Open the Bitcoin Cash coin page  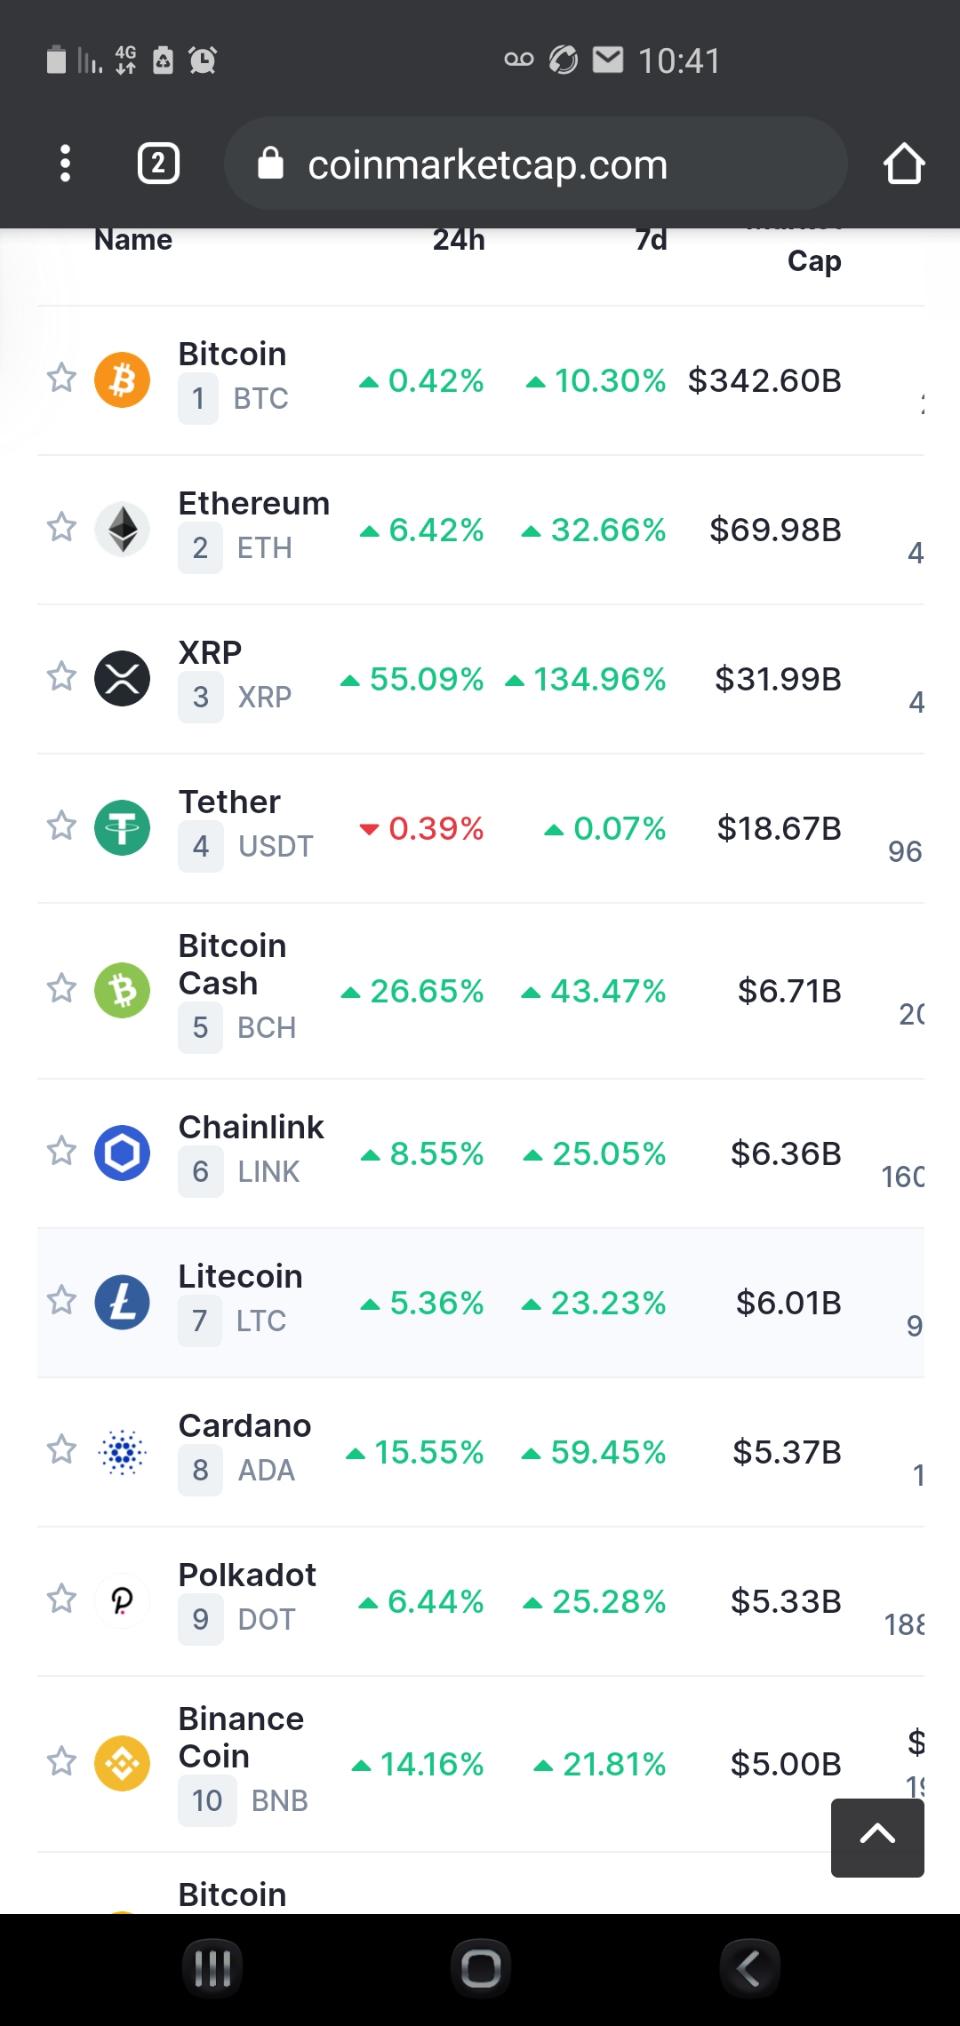click(232, 965)
